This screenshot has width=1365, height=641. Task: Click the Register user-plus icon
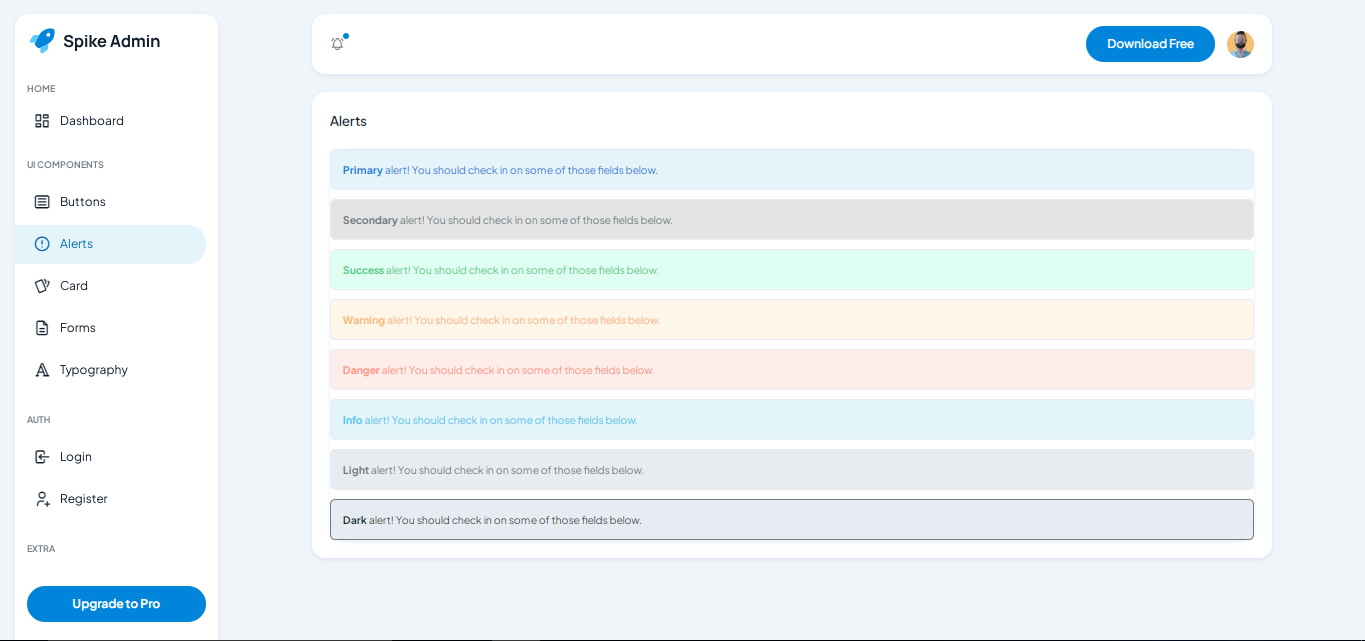pyautogui.click(x=42, y=499)
